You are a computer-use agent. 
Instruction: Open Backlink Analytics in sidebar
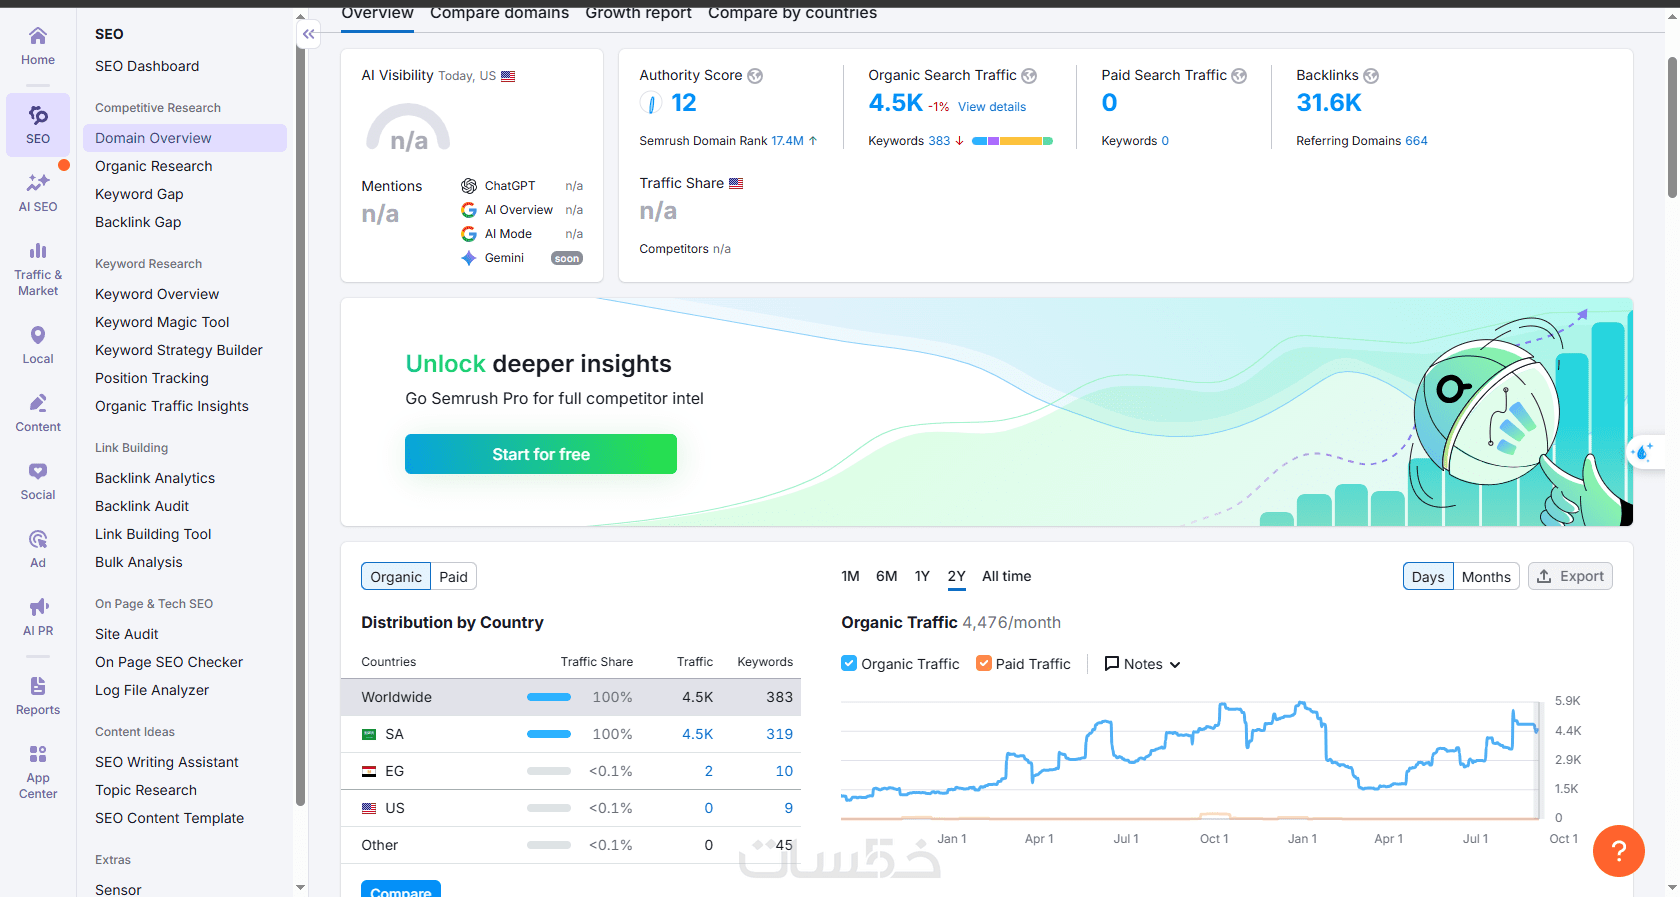point(155,478)
